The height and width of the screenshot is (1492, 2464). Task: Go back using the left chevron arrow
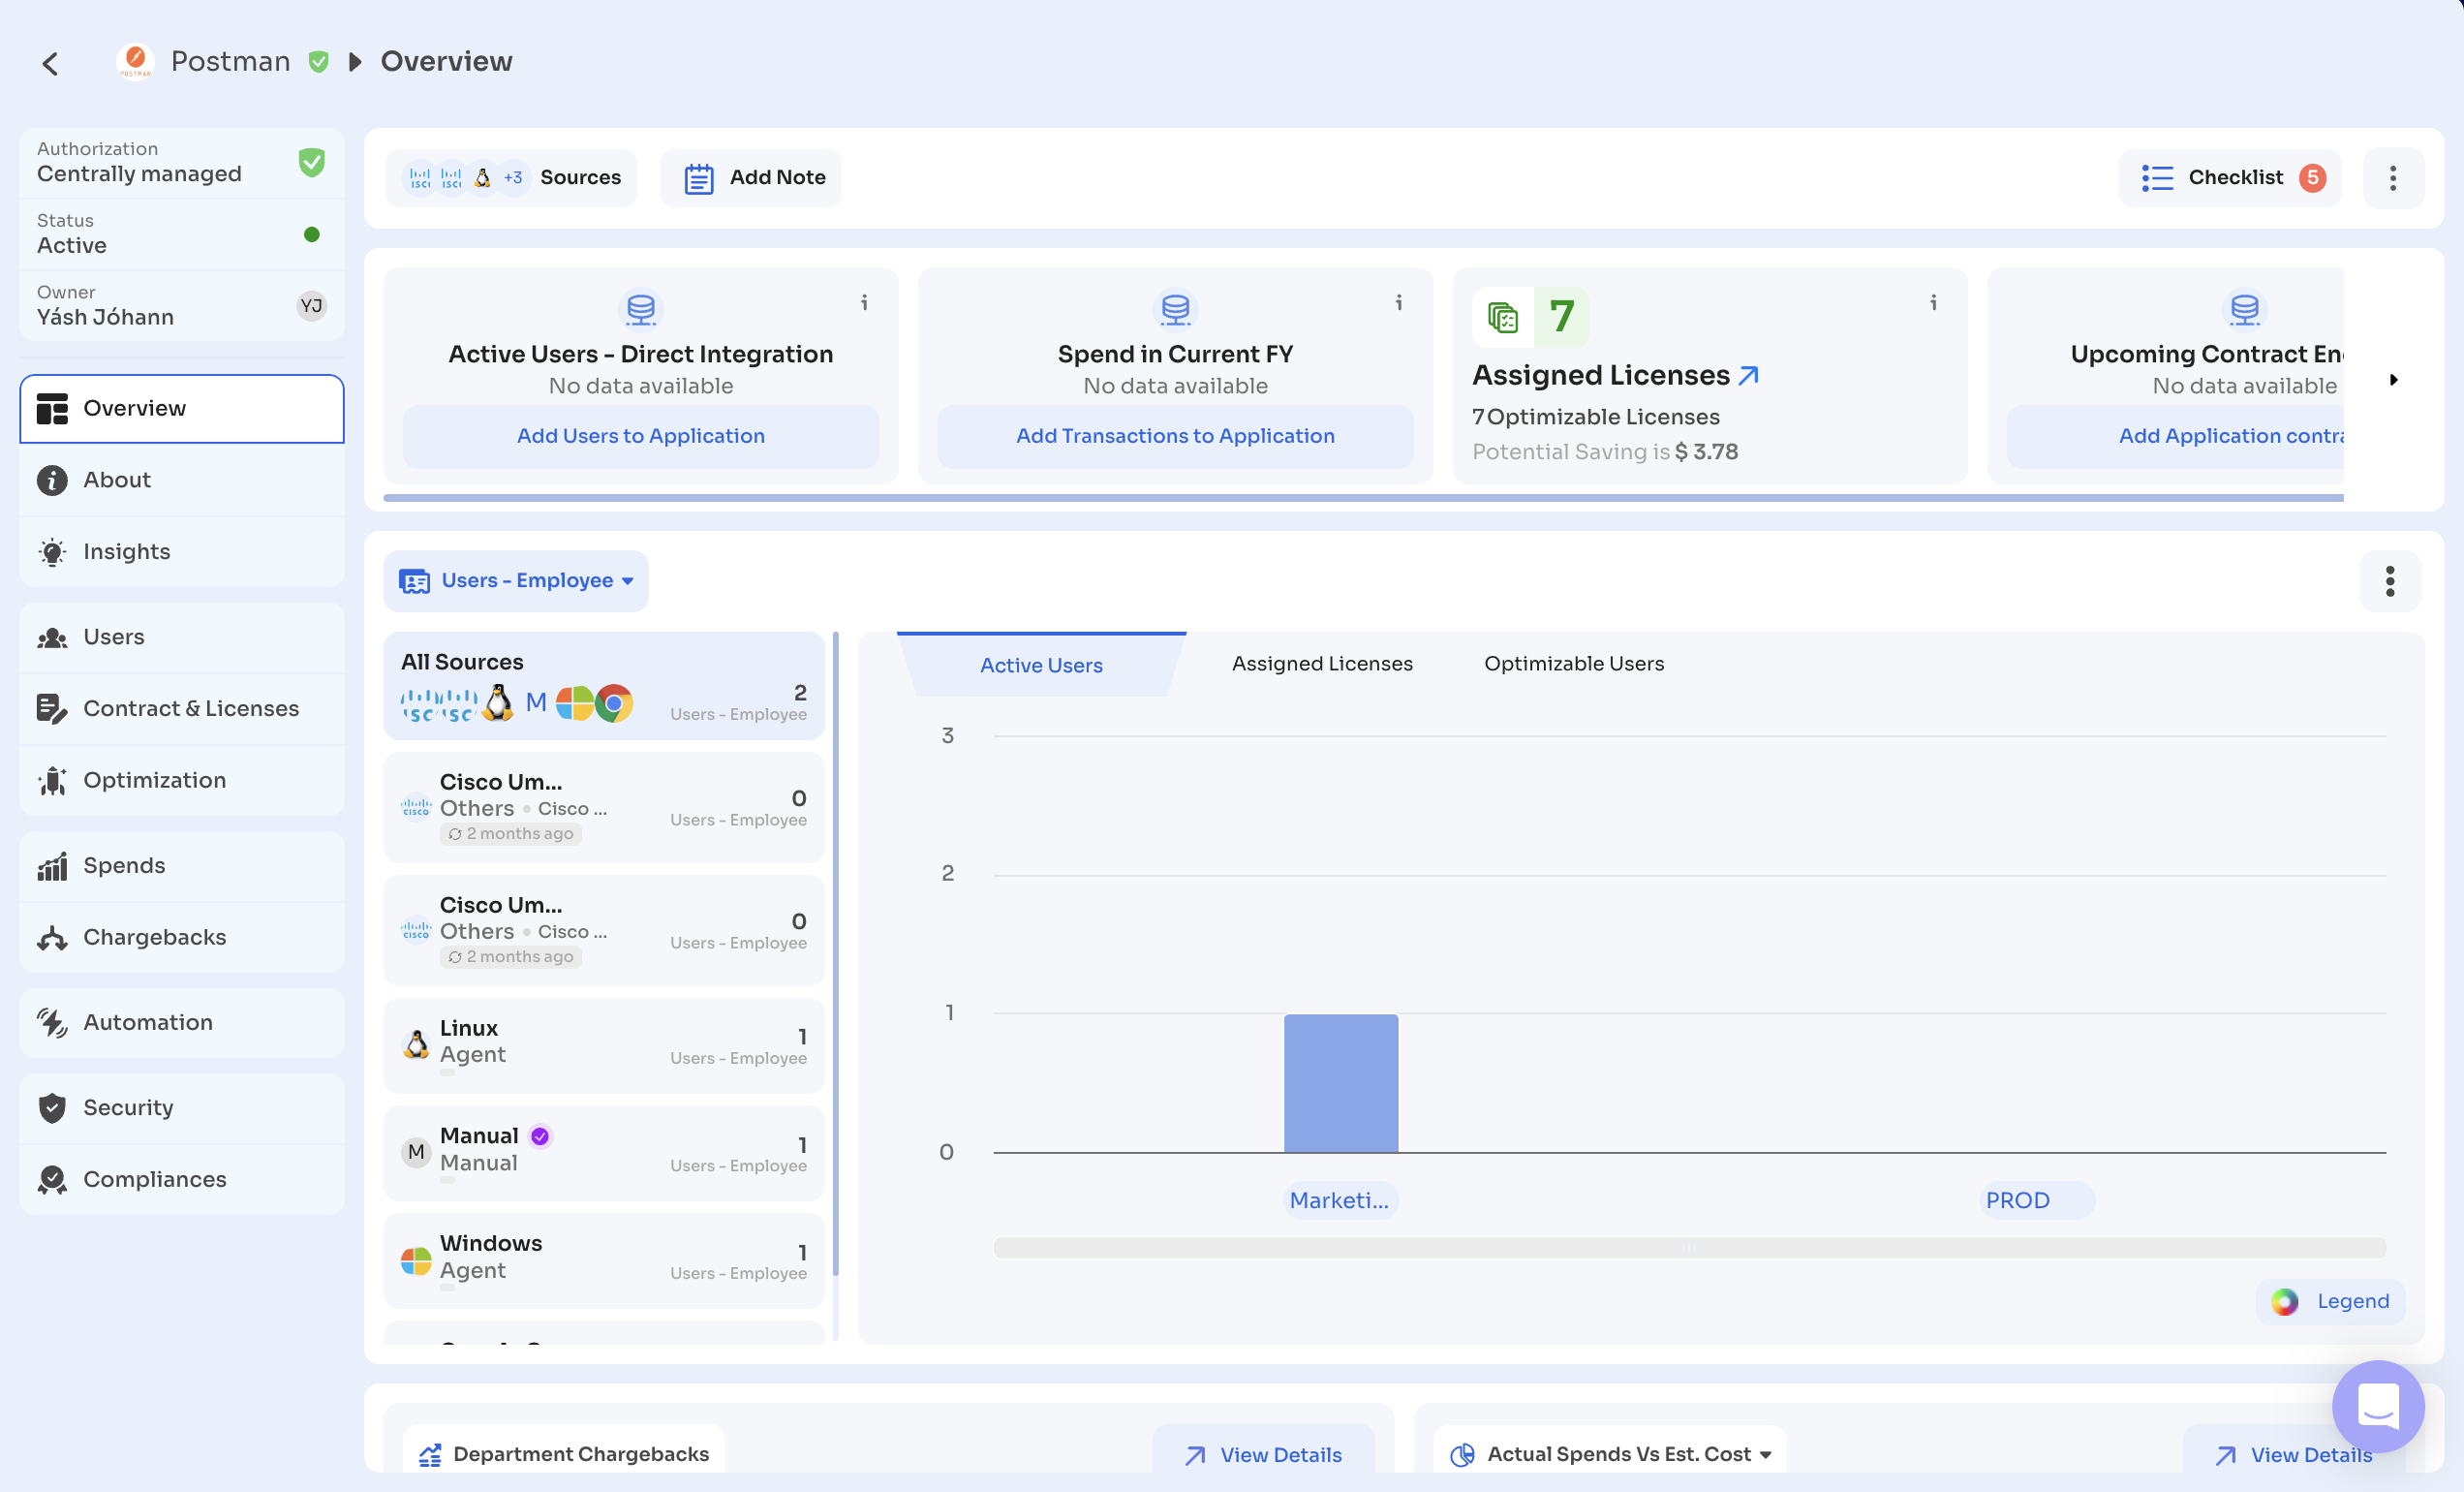(x=50, y=63)
